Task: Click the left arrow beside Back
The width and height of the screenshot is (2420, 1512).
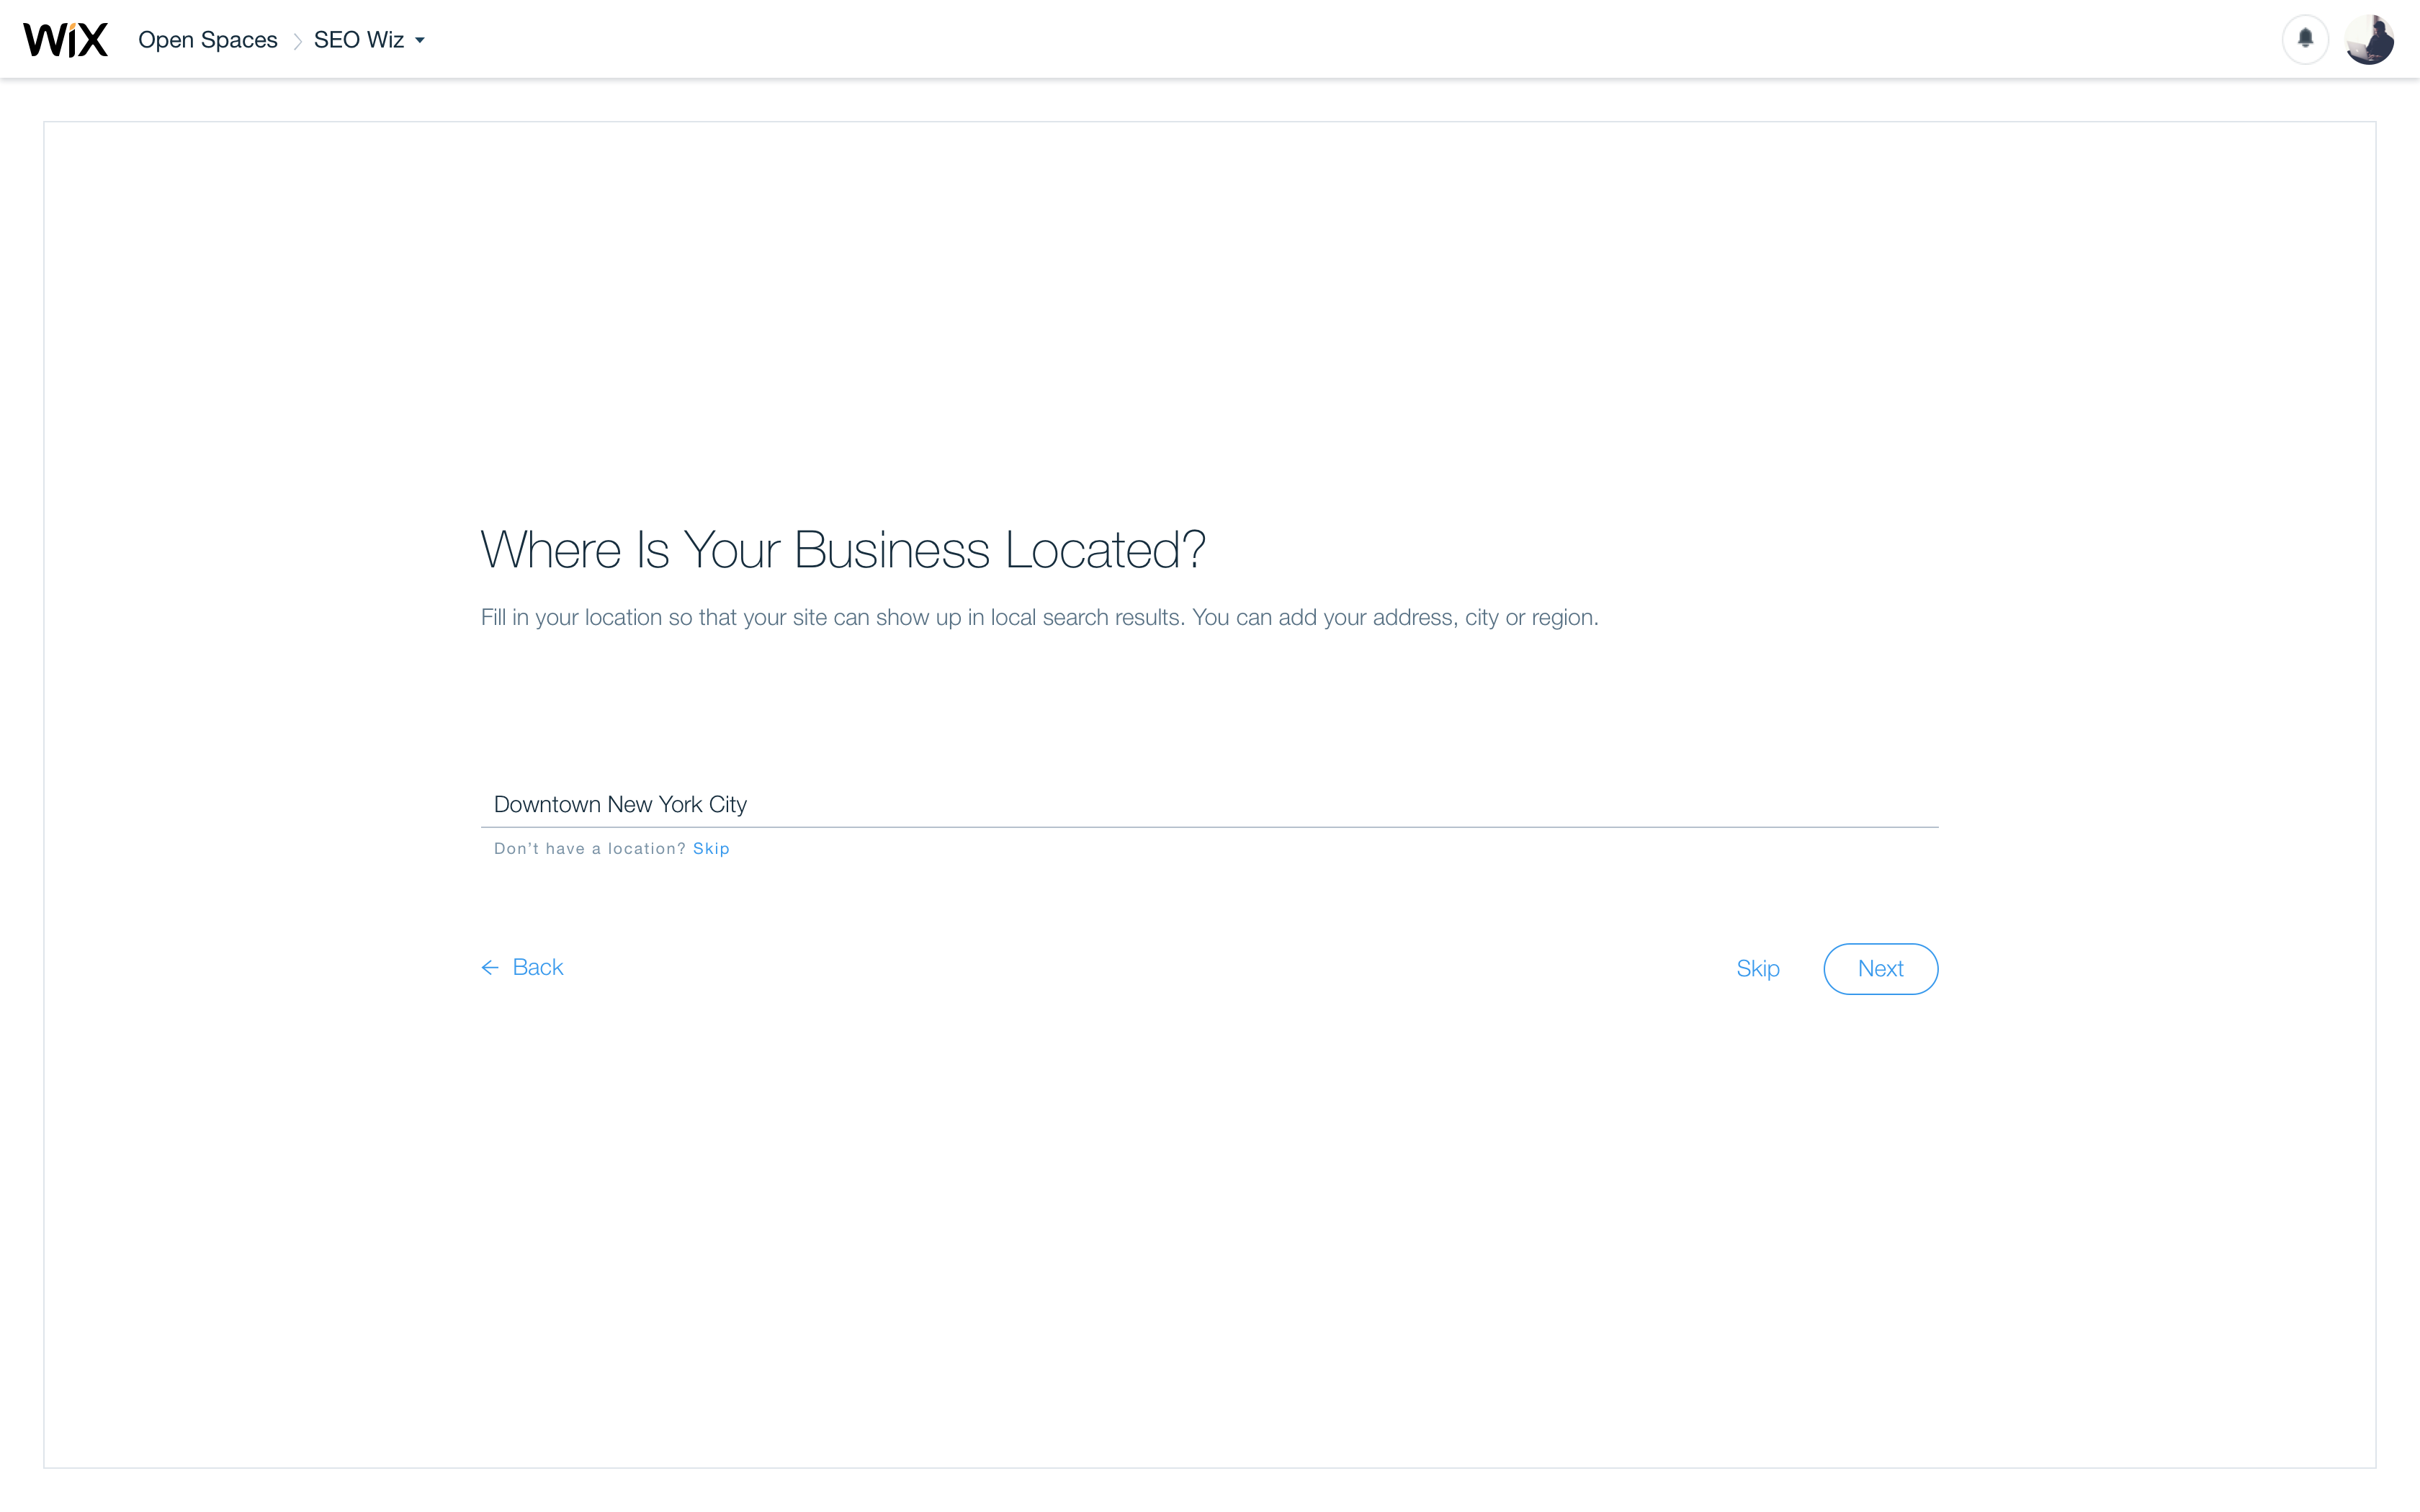Action: (x=490, y=967)
